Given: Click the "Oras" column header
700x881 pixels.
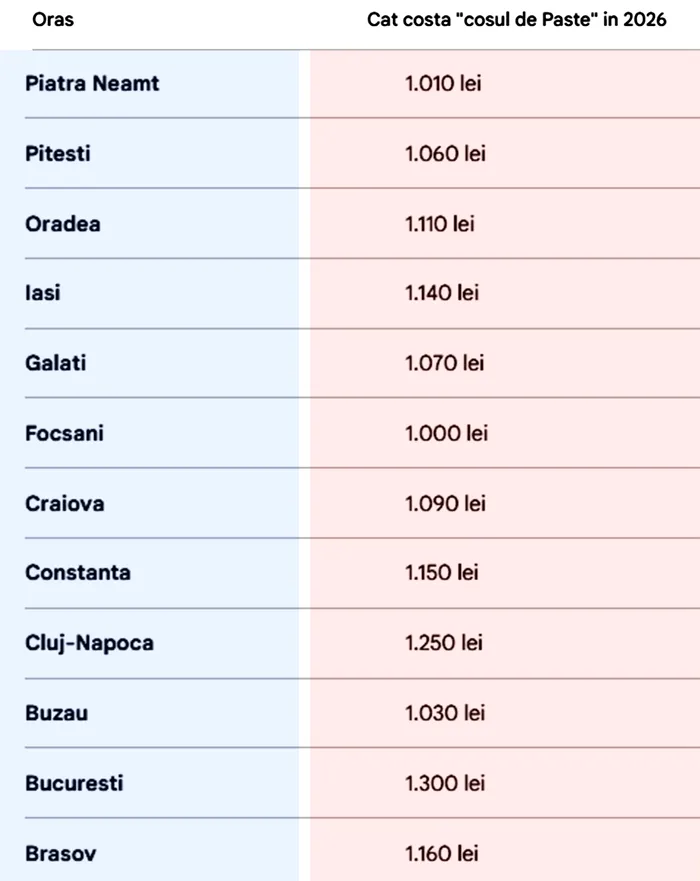Looking at the screenshot, I should pos(53,20).
